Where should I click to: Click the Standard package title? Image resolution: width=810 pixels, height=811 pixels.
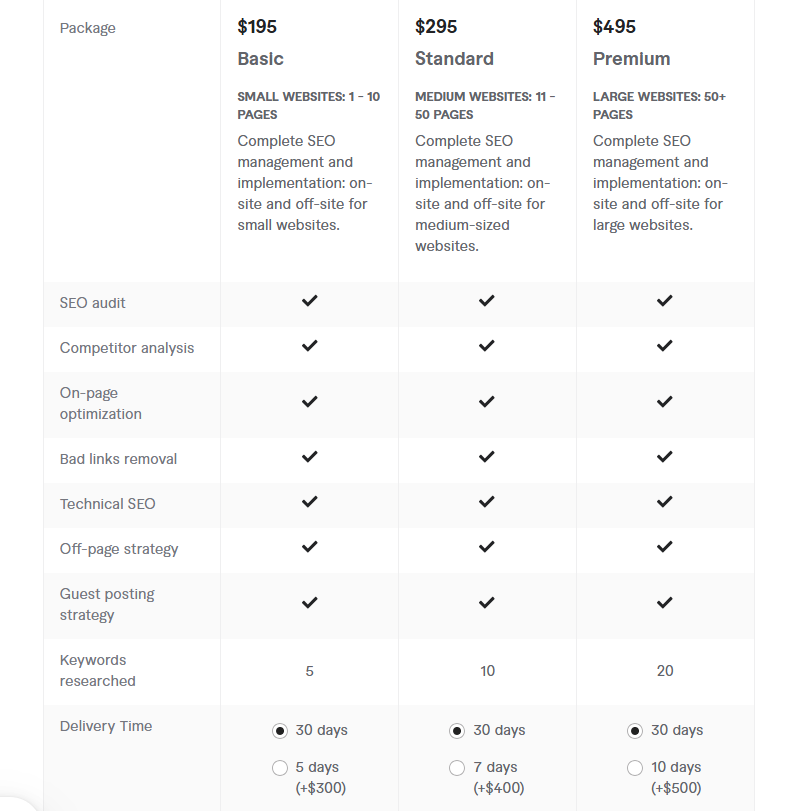454,59
